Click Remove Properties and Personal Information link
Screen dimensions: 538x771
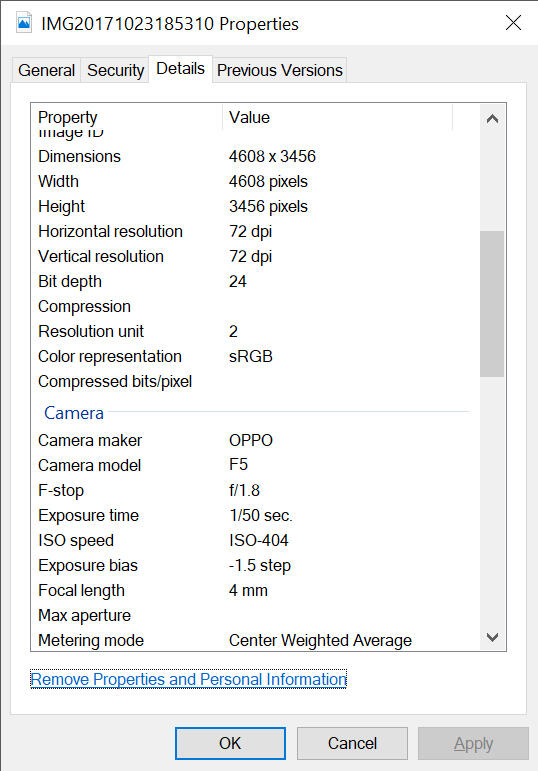188,679
